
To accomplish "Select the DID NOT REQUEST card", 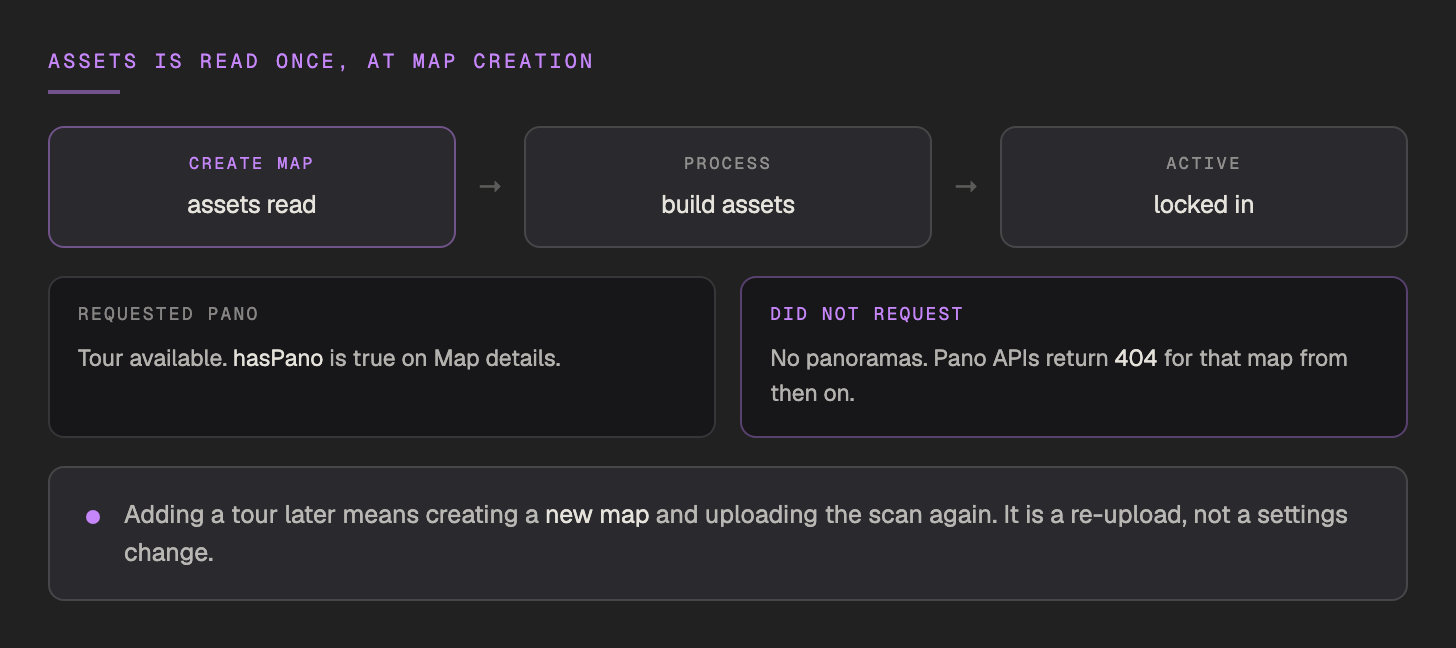I will 1074,357.
